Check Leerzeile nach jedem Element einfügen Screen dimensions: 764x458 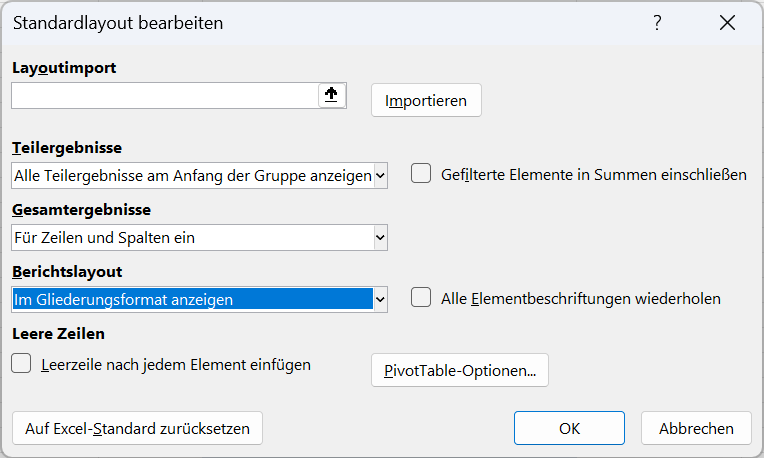tap(21, 363)
